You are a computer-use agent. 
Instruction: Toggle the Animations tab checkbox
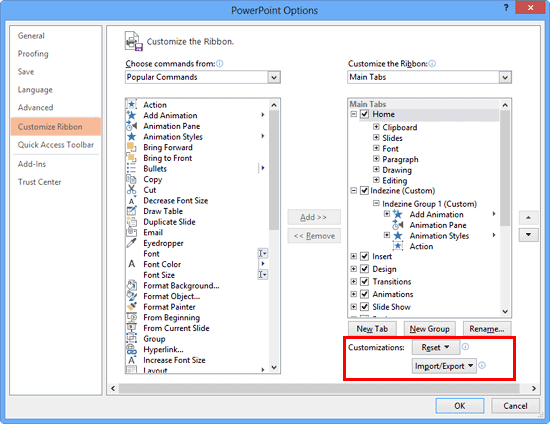pyautogui.click(x=365, y=294)
